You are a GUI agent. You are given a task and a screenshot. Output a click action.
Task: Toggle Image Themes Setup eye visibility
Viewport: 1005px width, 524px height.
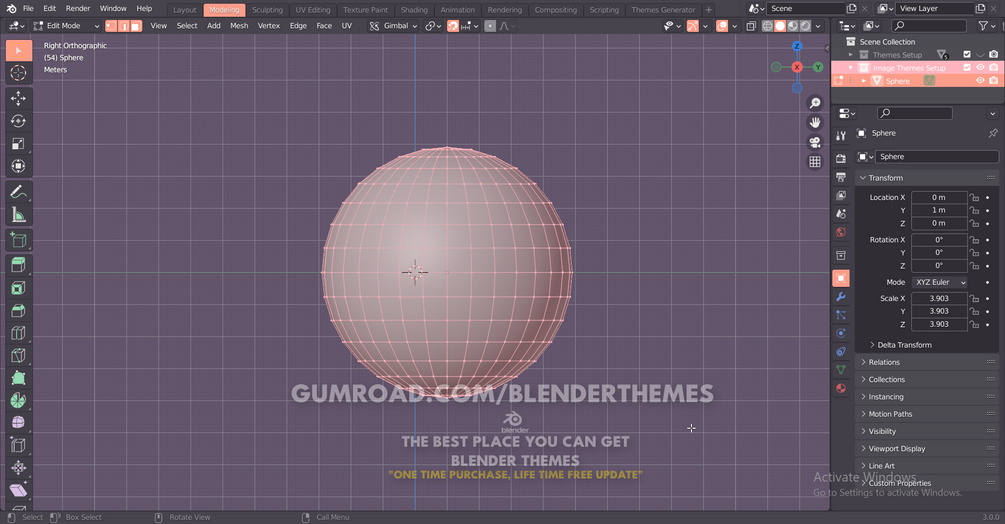(x=980, y=67)
